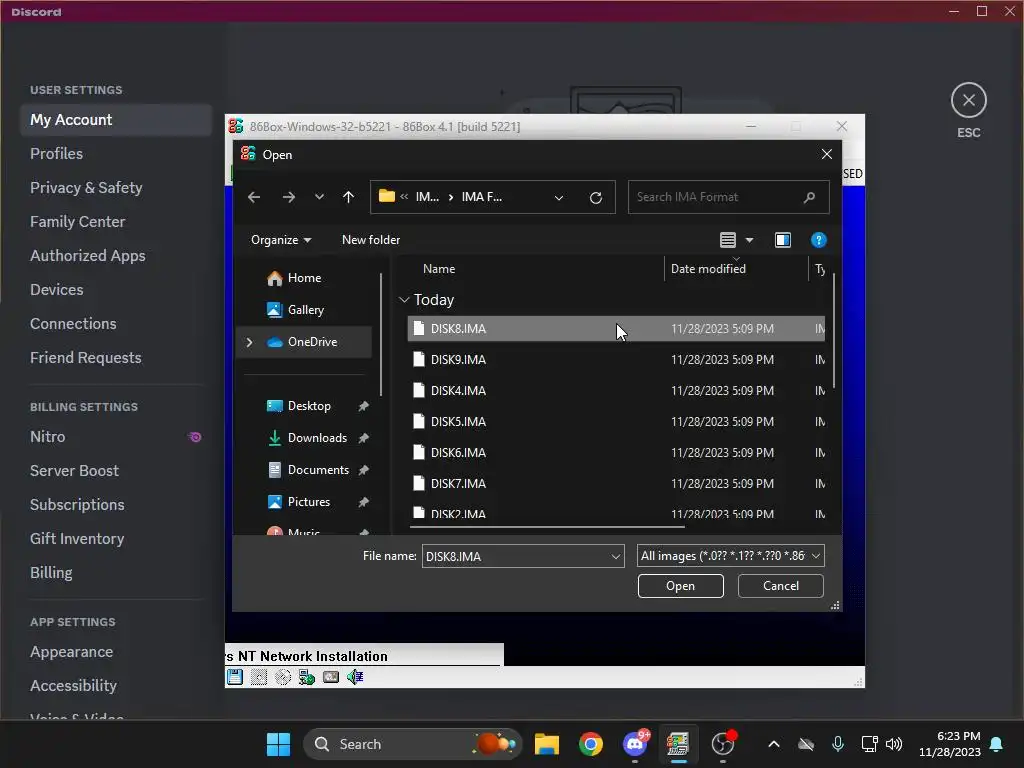1024x768 pixels.
Task: Select Gallery in the navigation pane
Action: (x=305, y=310)
